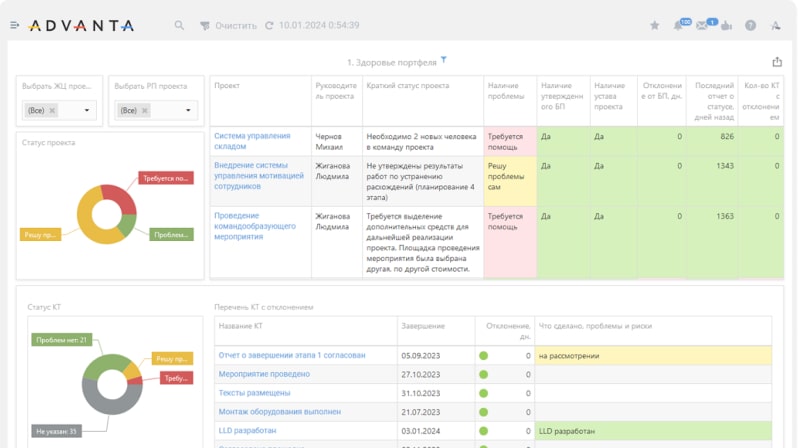Click the Наличие проблемы column header
The width and height of the screenshot is (800, 448).
pyautogui.click(x=508, y=91)
